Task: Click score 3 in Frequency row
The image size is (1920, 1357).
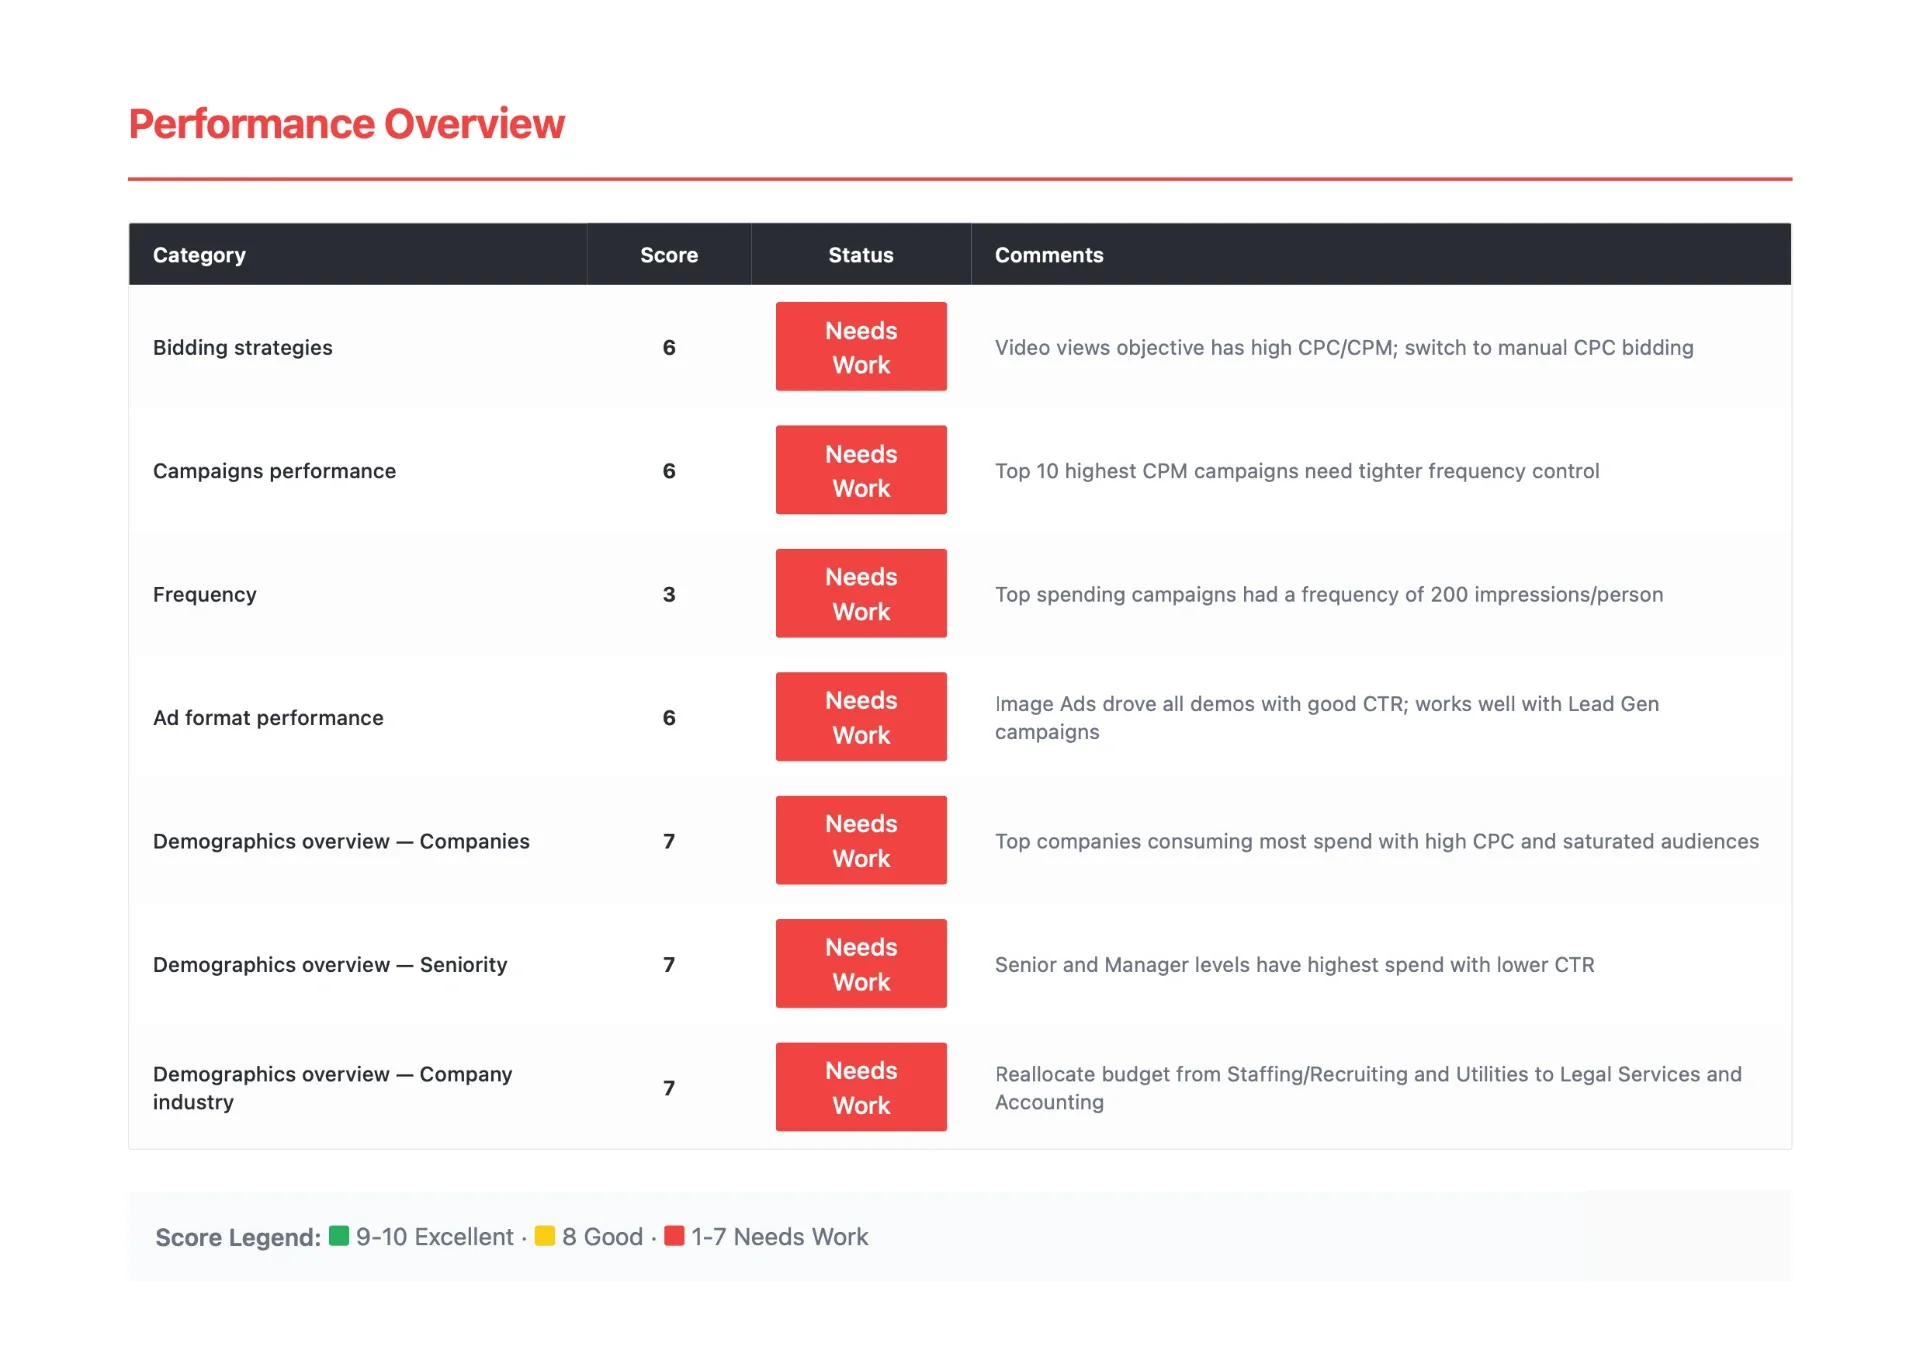Action: pyautogui.click(x=669, y=594)
